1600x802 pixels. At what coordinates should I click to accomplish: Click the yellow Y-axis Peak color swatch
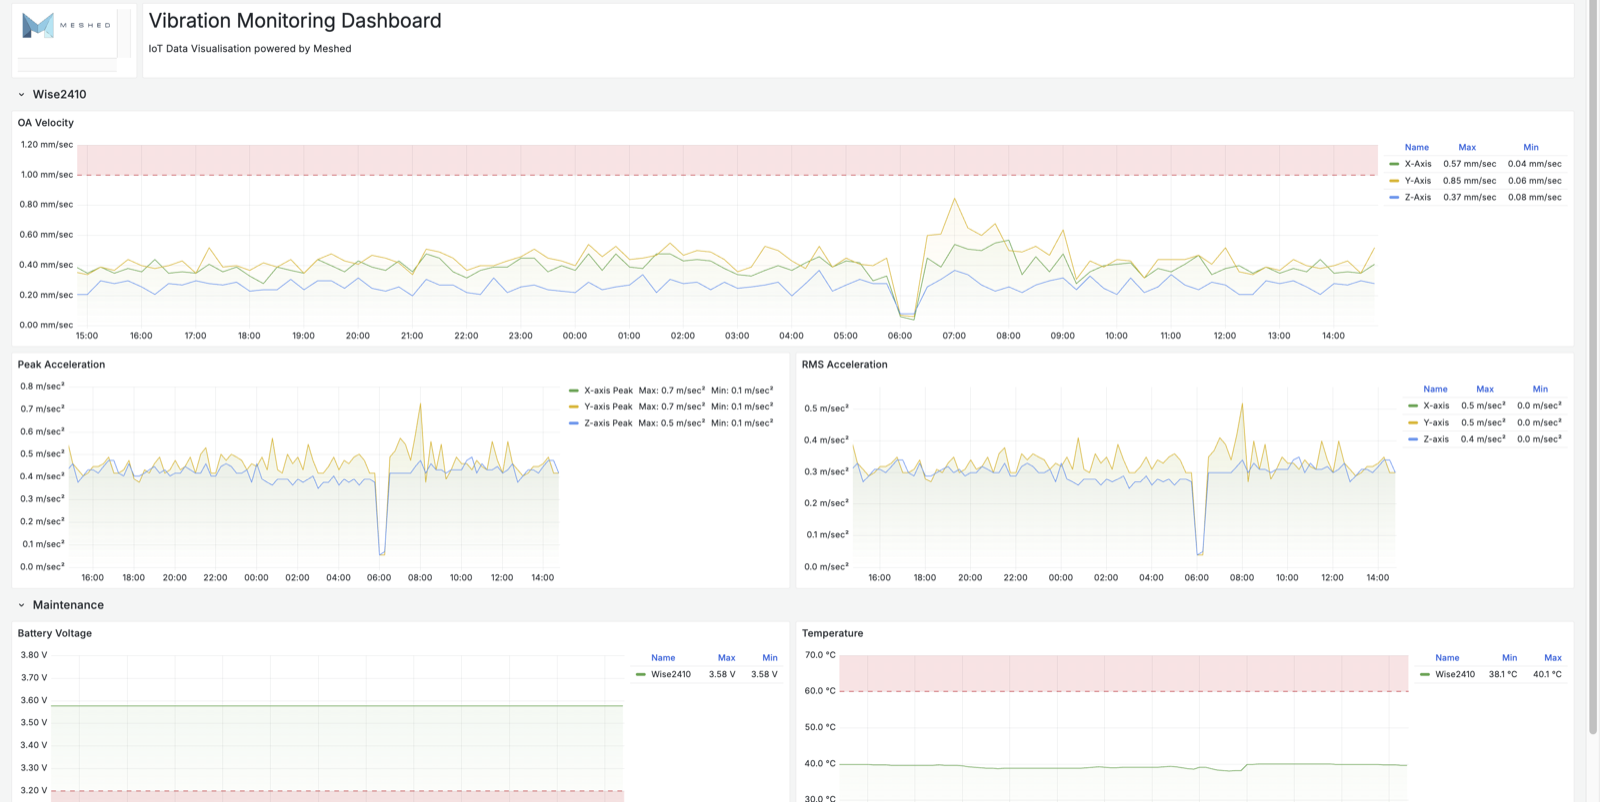click(x=574, y=407)
